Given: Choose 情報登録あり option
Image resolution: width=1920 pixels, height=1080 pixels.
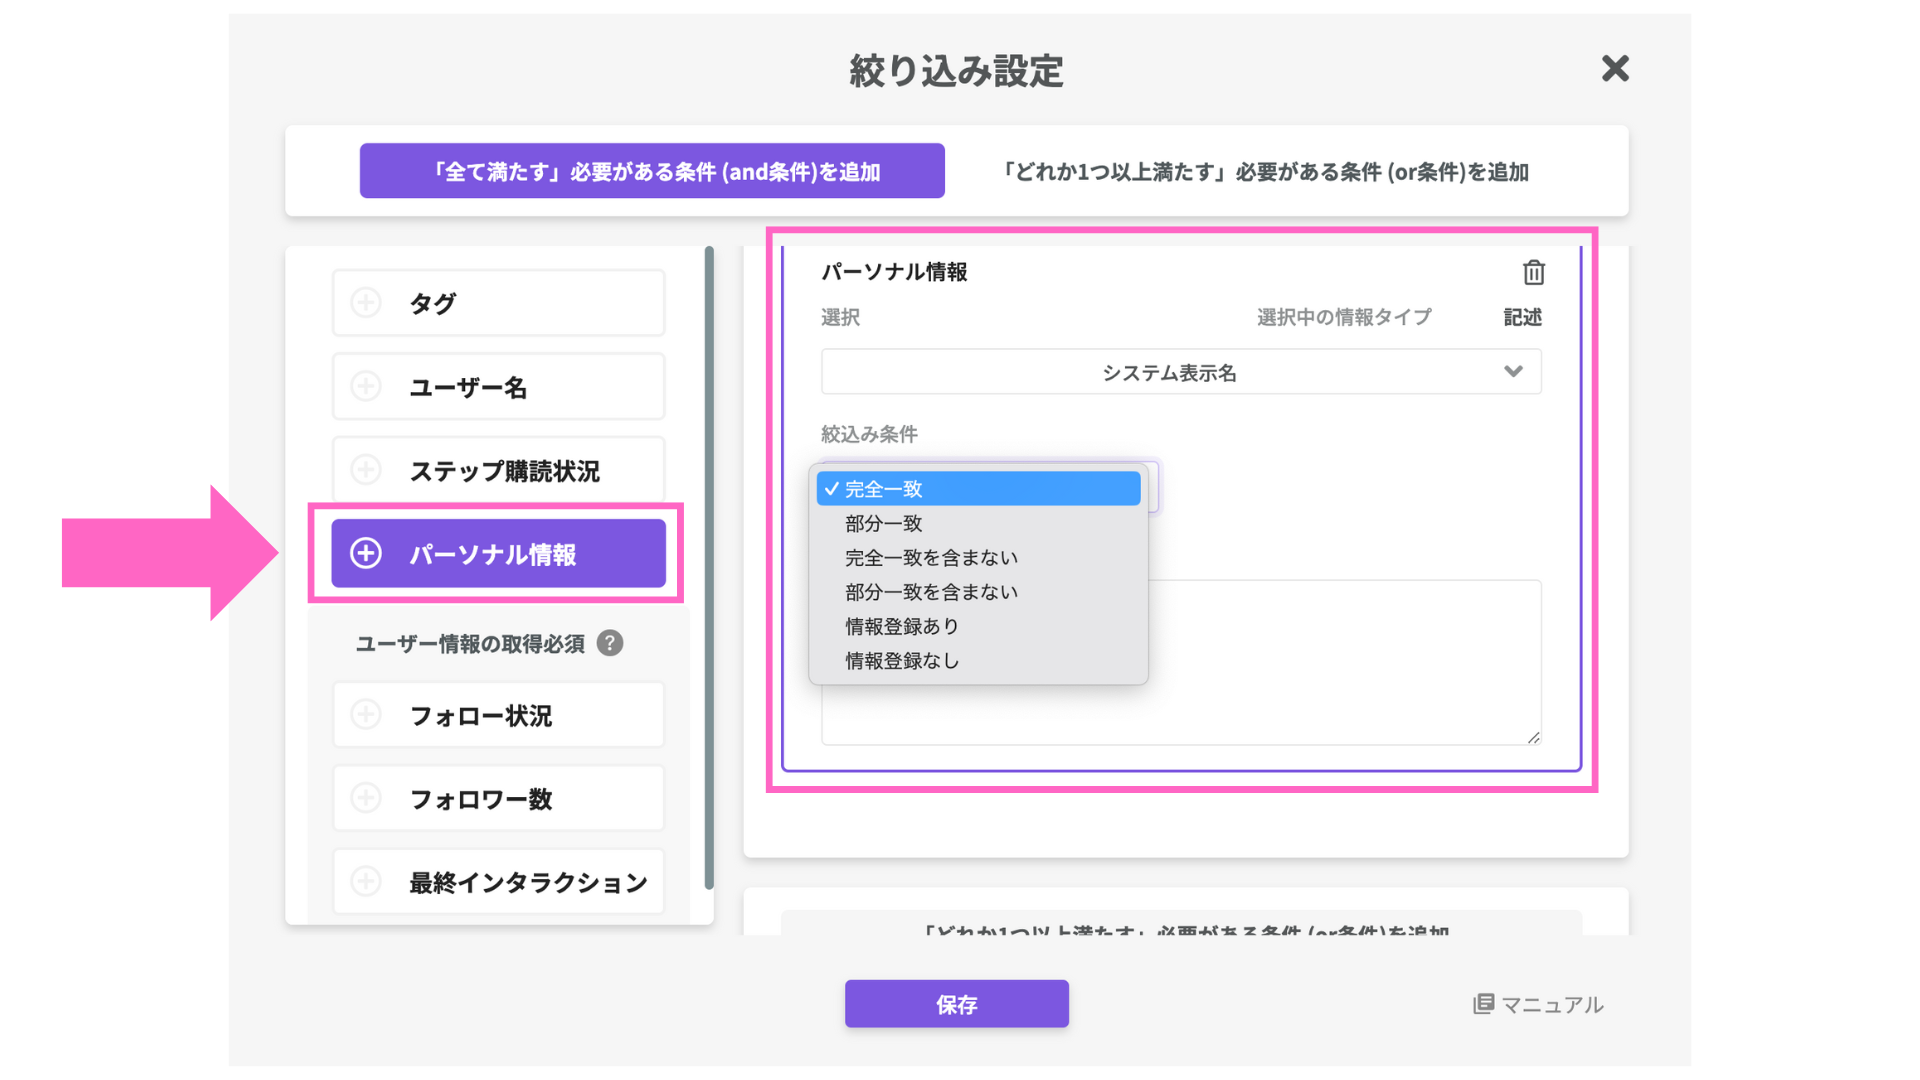Looking at the screenshot, I should 902,626.
